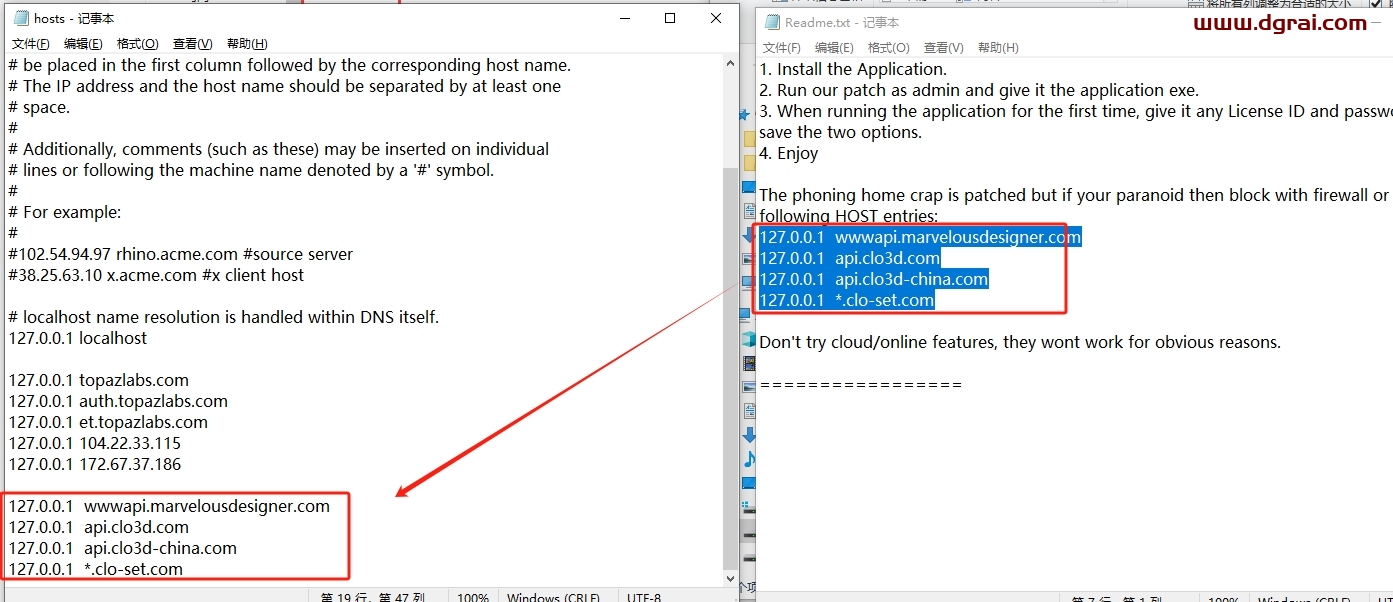Close the hosts Notepad window
This screenshot has height=602, width=1393.
click(x=716, y=18)
